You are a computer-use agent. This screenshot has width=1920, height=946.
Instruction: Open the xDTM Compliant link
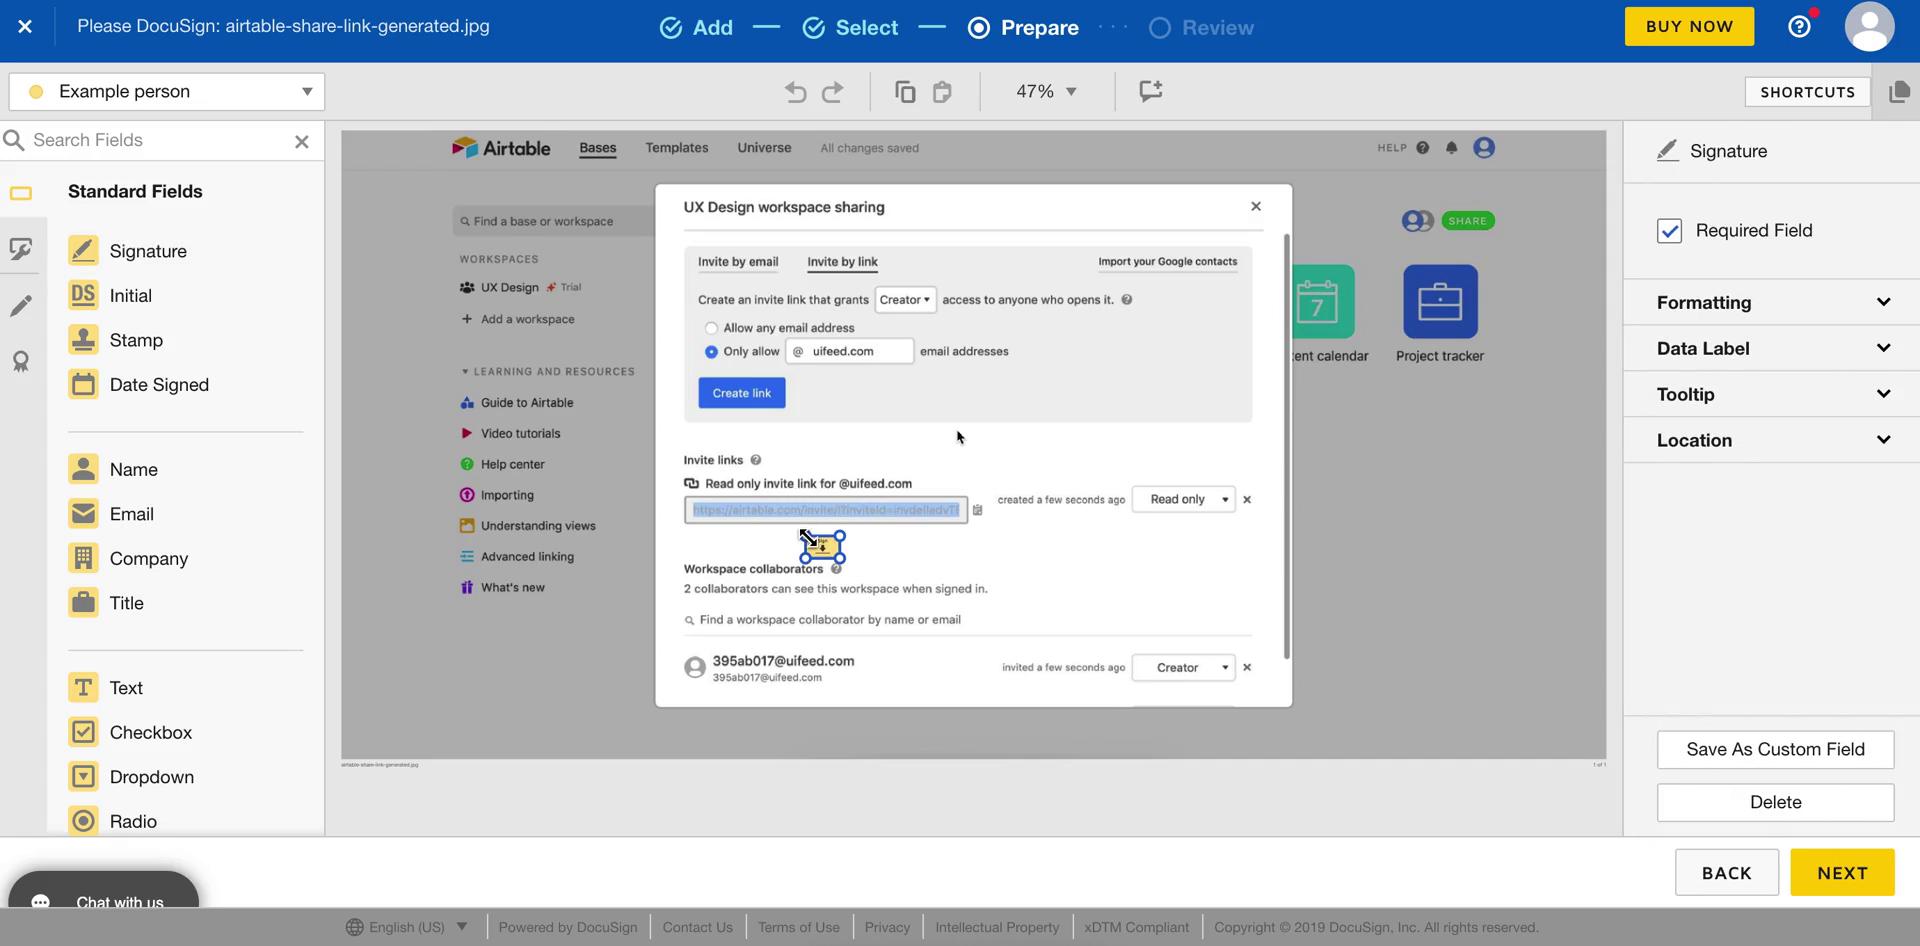click(1136, 927)
